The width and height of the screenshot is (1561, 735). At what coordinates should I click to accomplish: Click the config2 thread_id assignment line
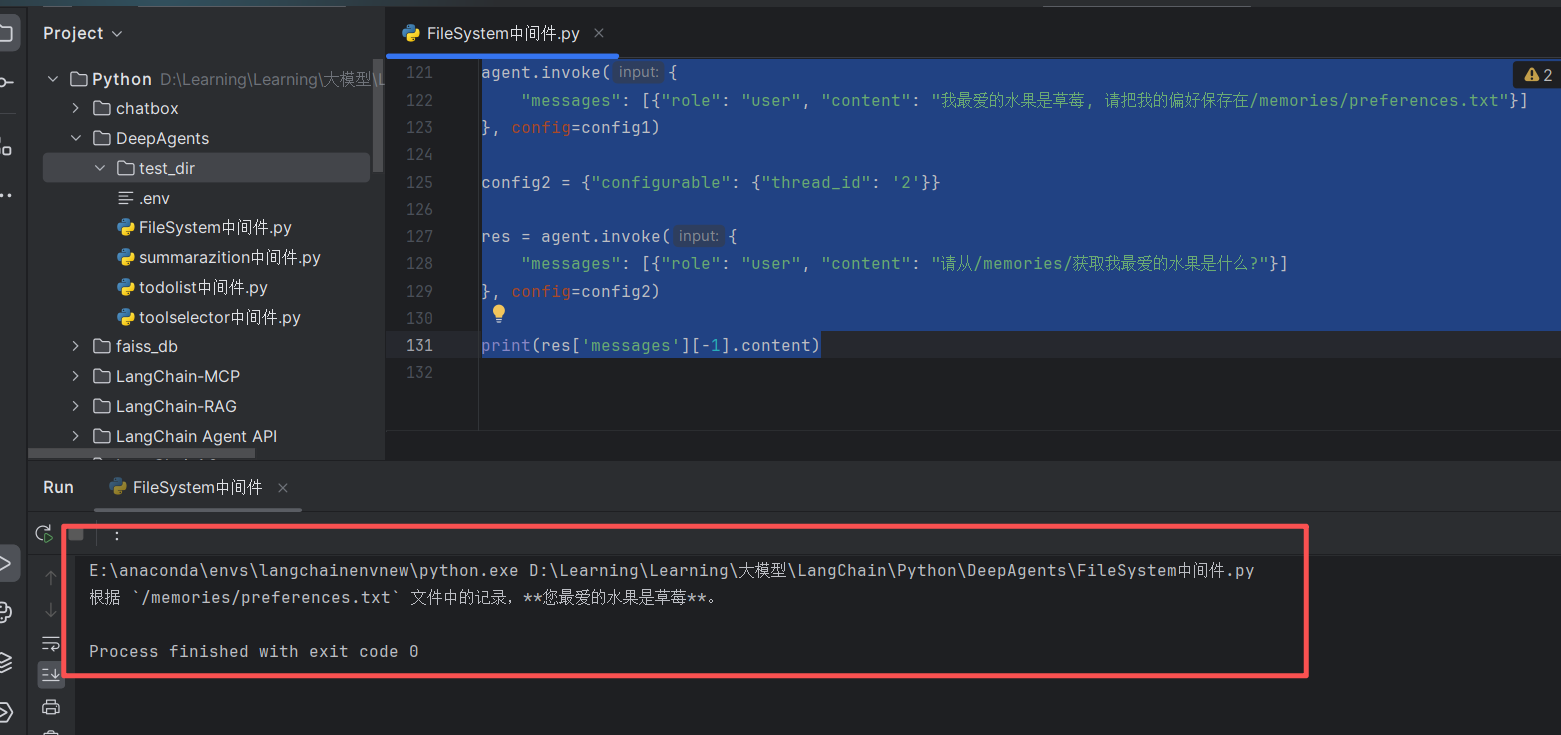(x=710, y=182)
